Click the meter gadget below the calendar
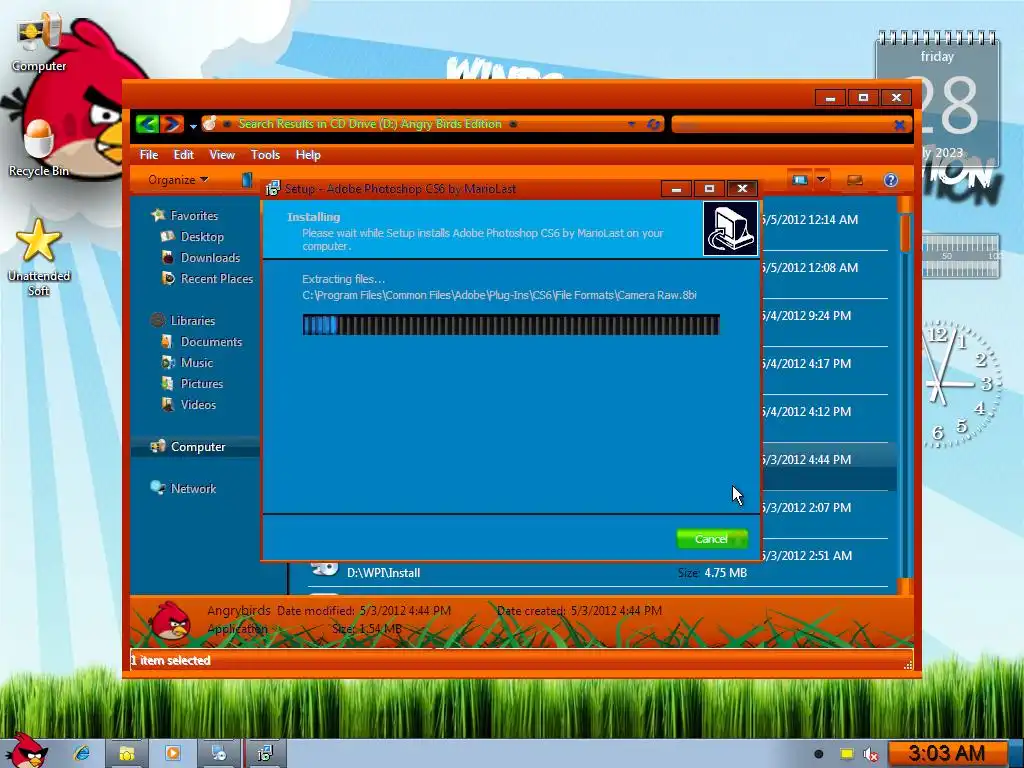Image resolution: width=1024 pixels, height=768 pixels. click(961, 257)
